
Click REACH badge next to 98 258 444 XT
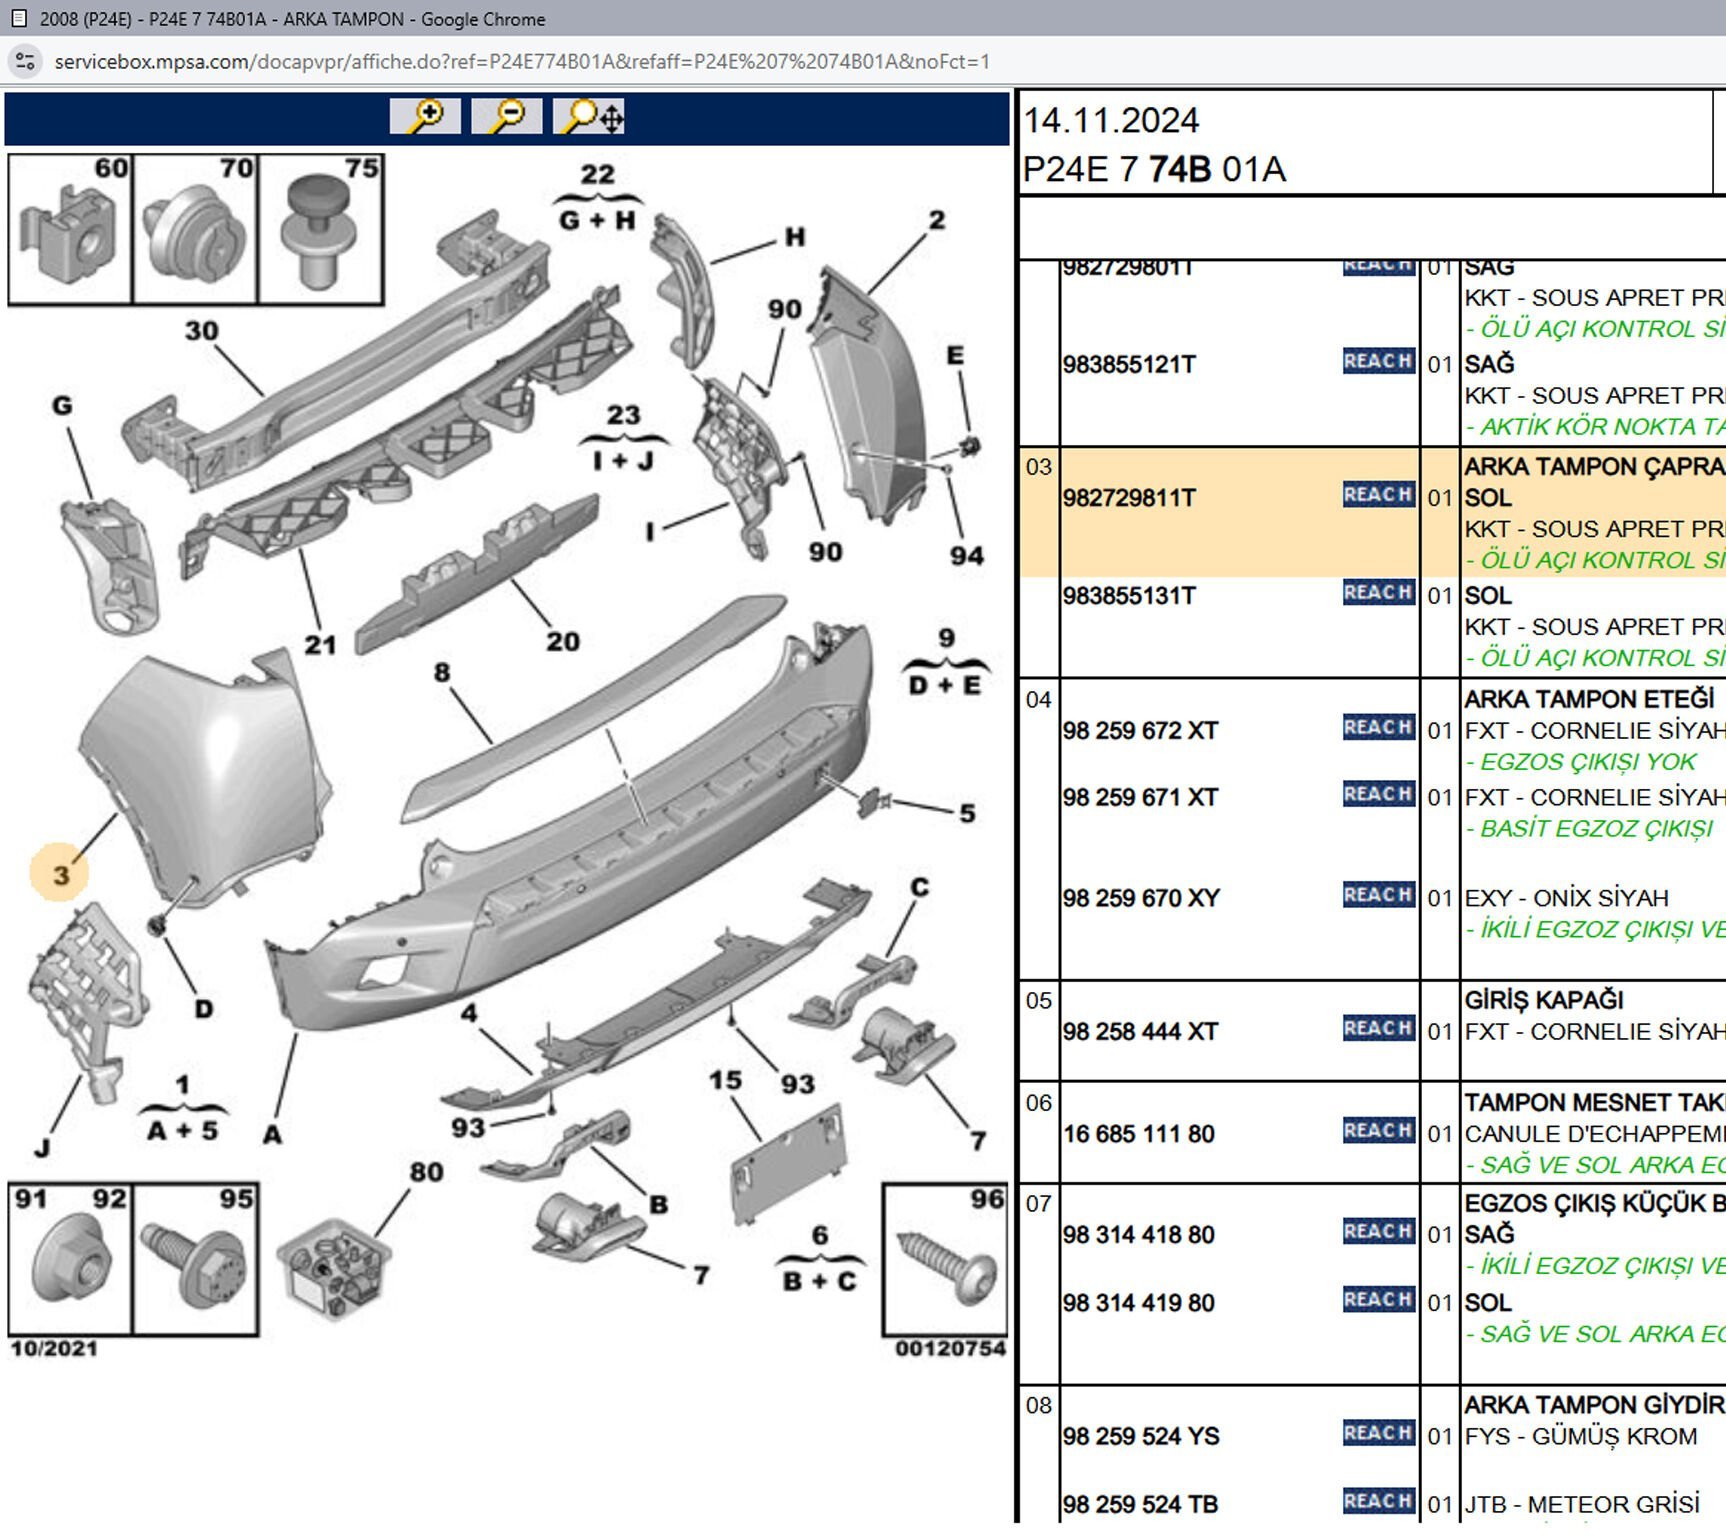pyautogui.click(x=1378, y=1029)
